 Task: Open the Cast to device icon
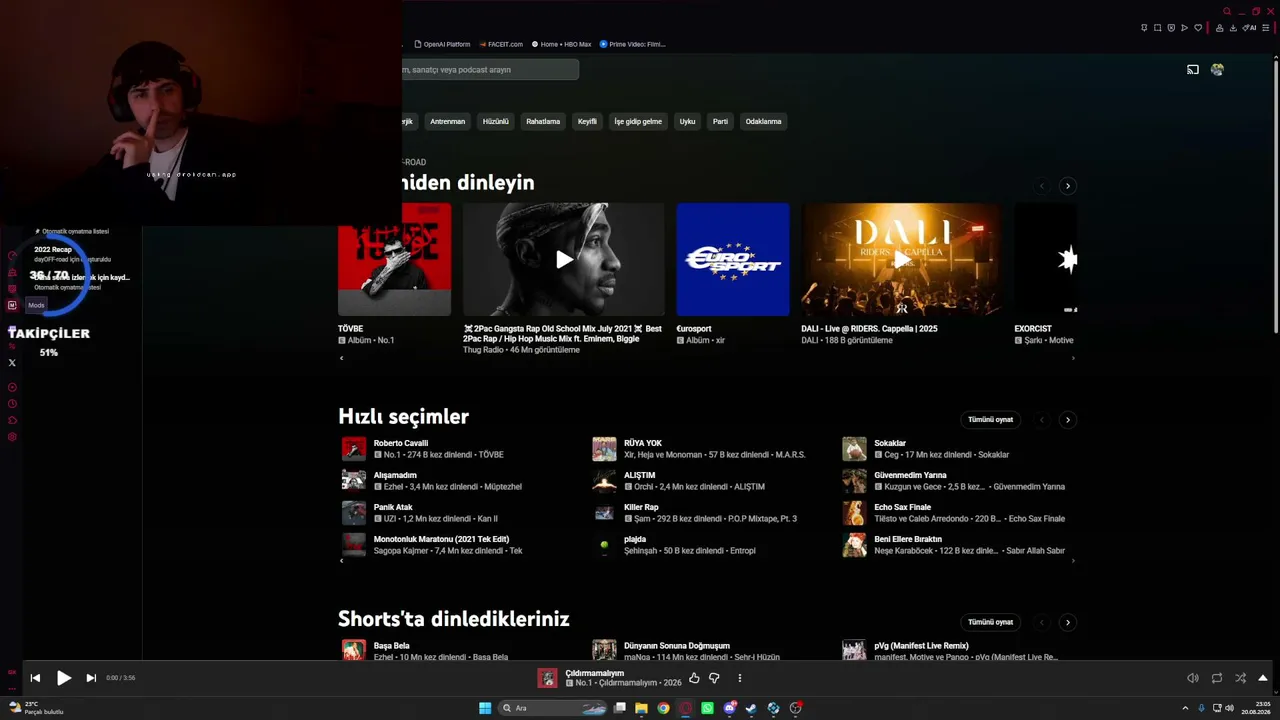coord(1193,70)
